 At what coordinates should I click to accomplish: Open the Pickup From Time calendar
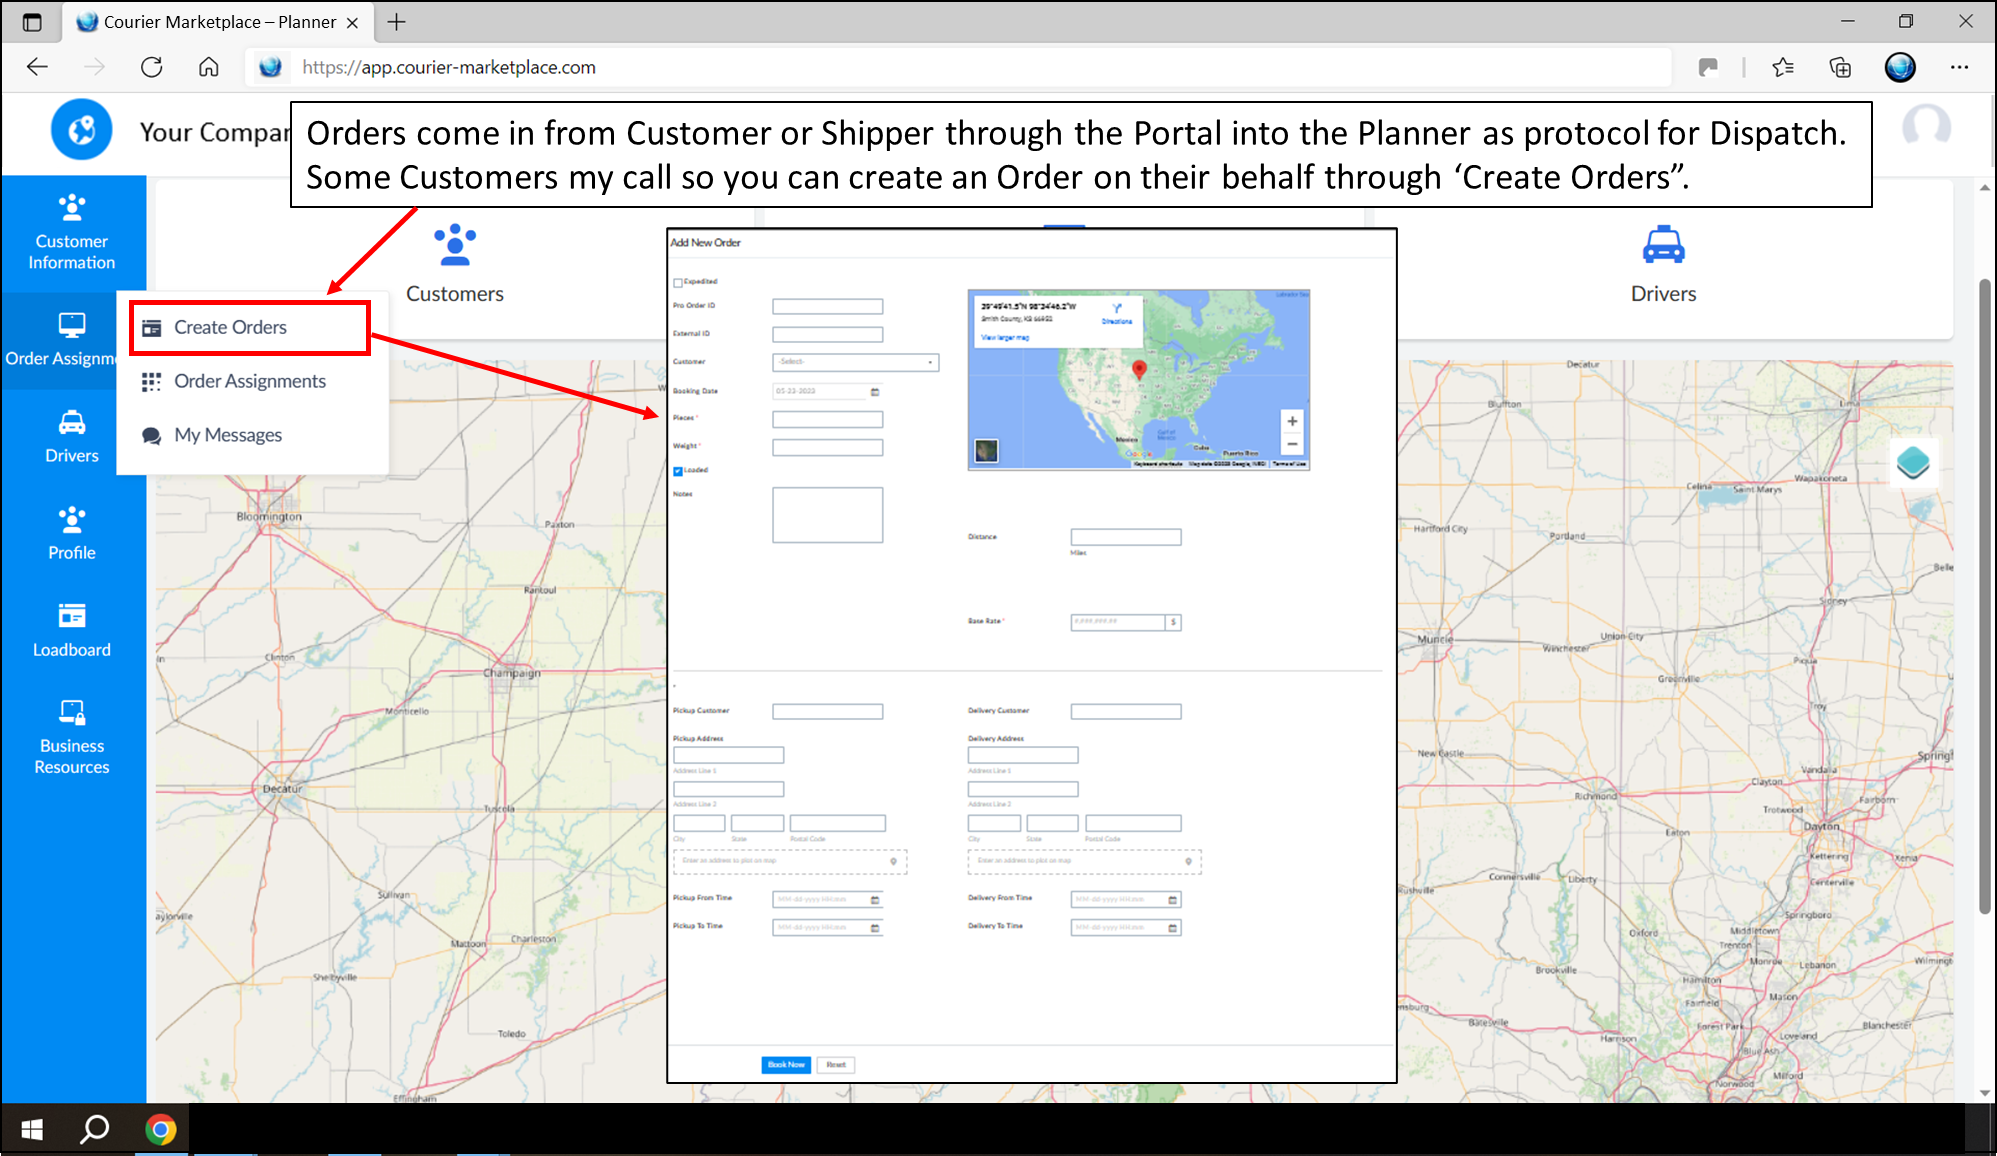click(x=875, y=900)
